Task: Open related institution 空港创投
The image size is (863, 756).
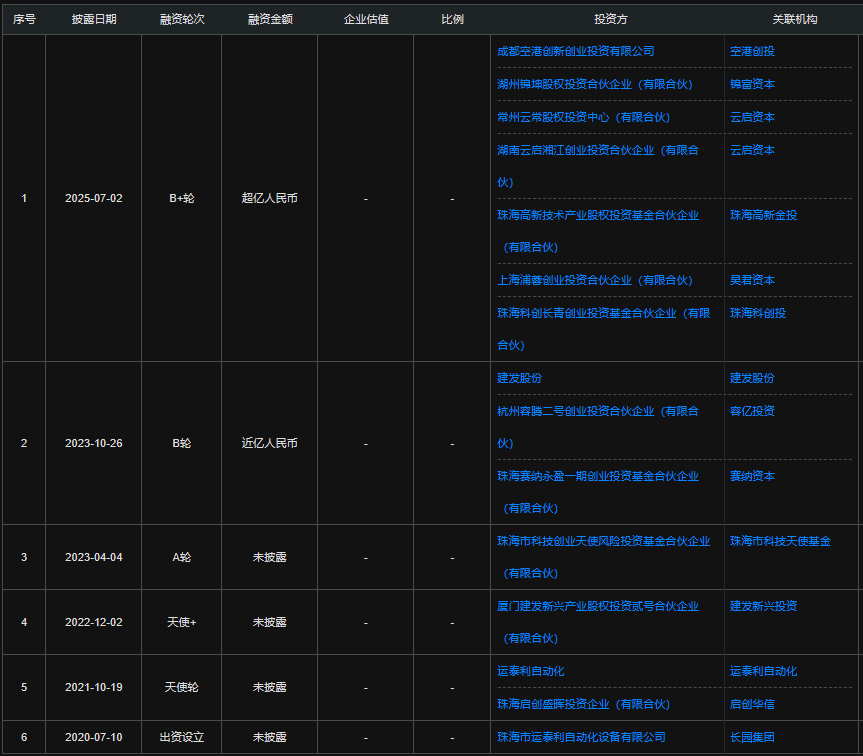Action: point(752,51)
